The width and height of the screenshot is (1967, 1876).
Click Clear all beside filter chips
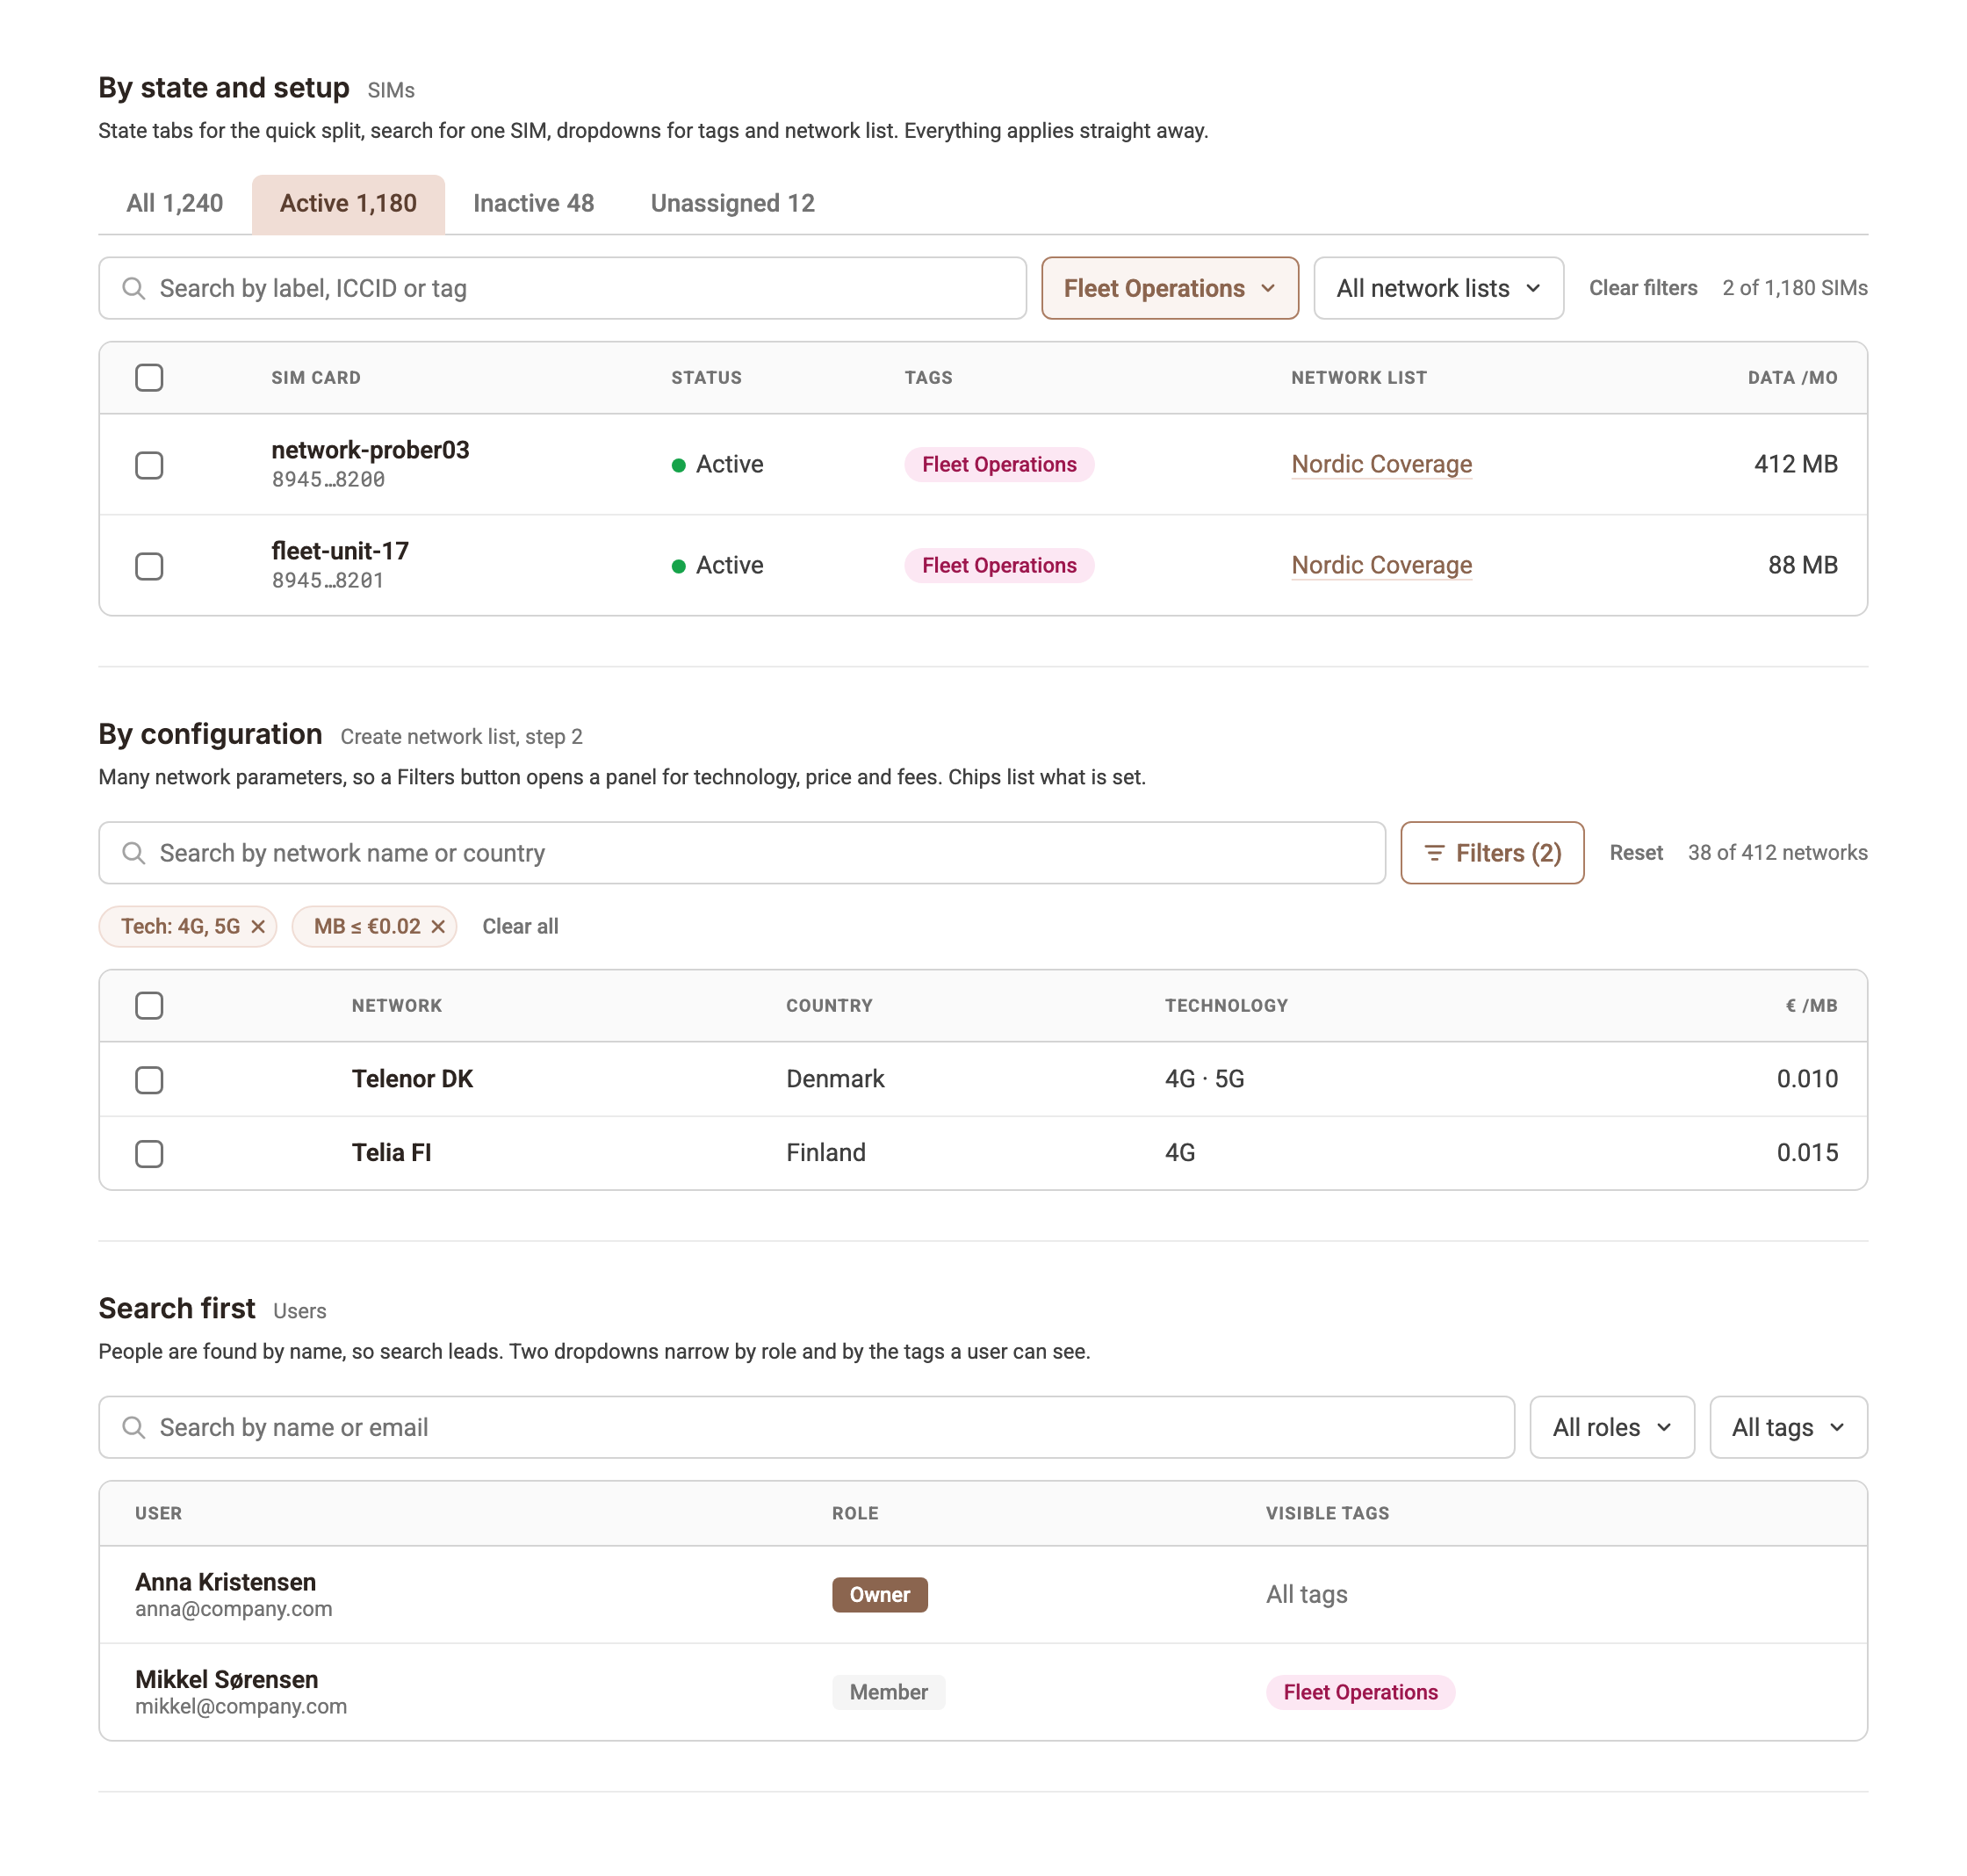(520, 927)
